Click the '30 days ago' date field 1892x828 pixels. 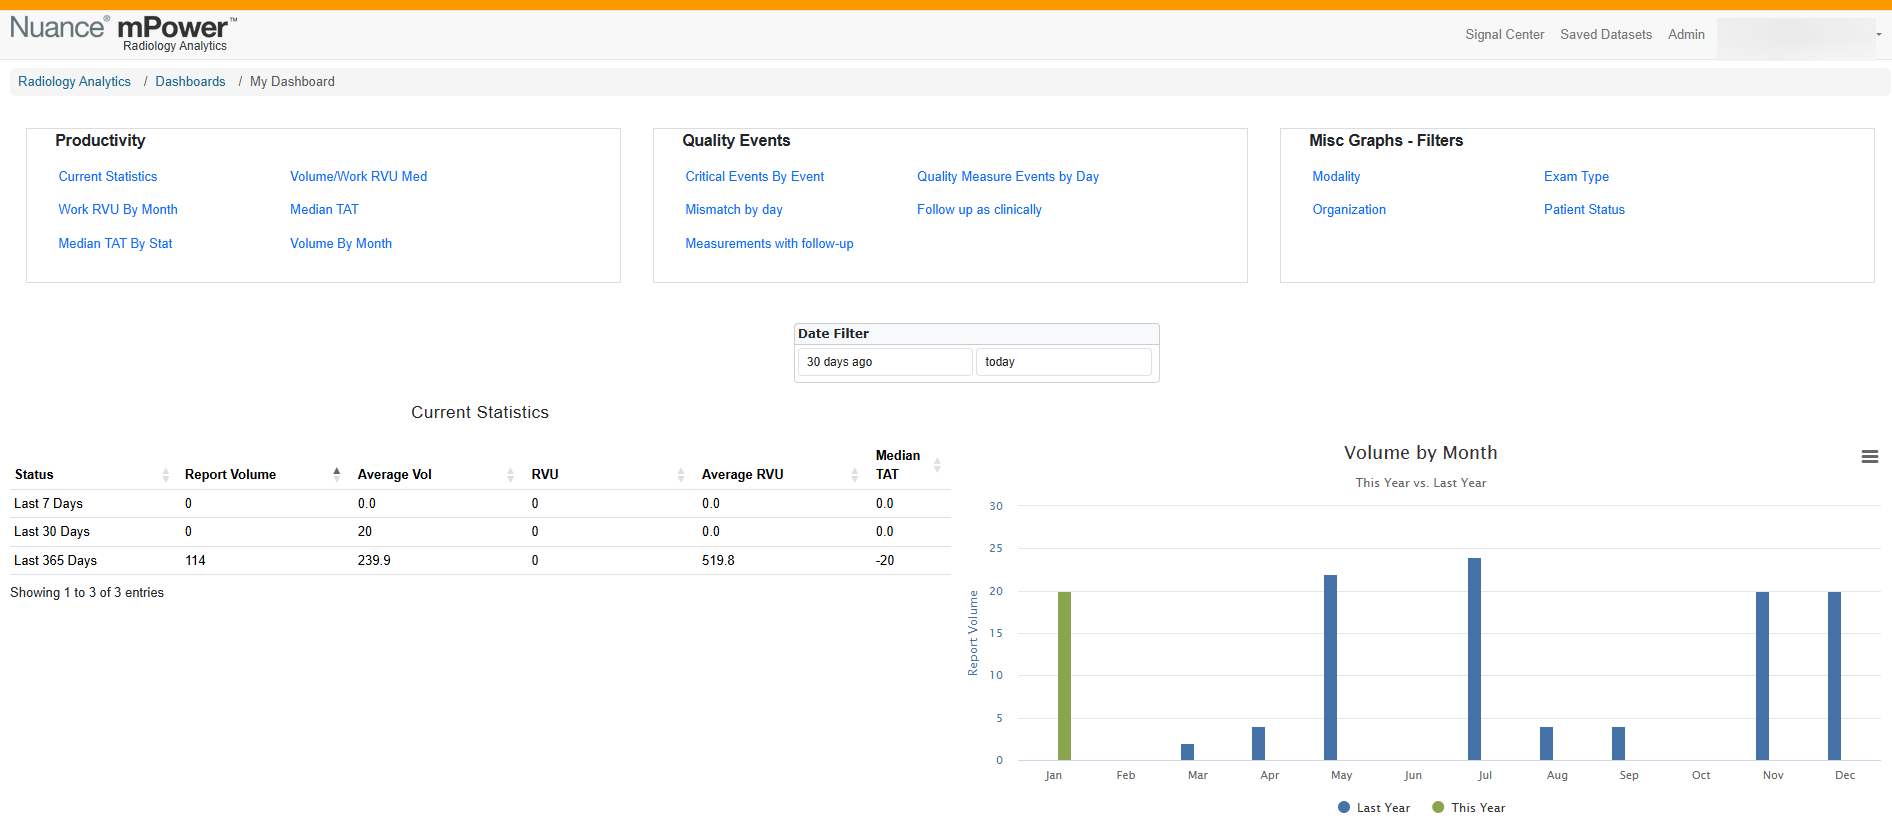coord(885,362)
